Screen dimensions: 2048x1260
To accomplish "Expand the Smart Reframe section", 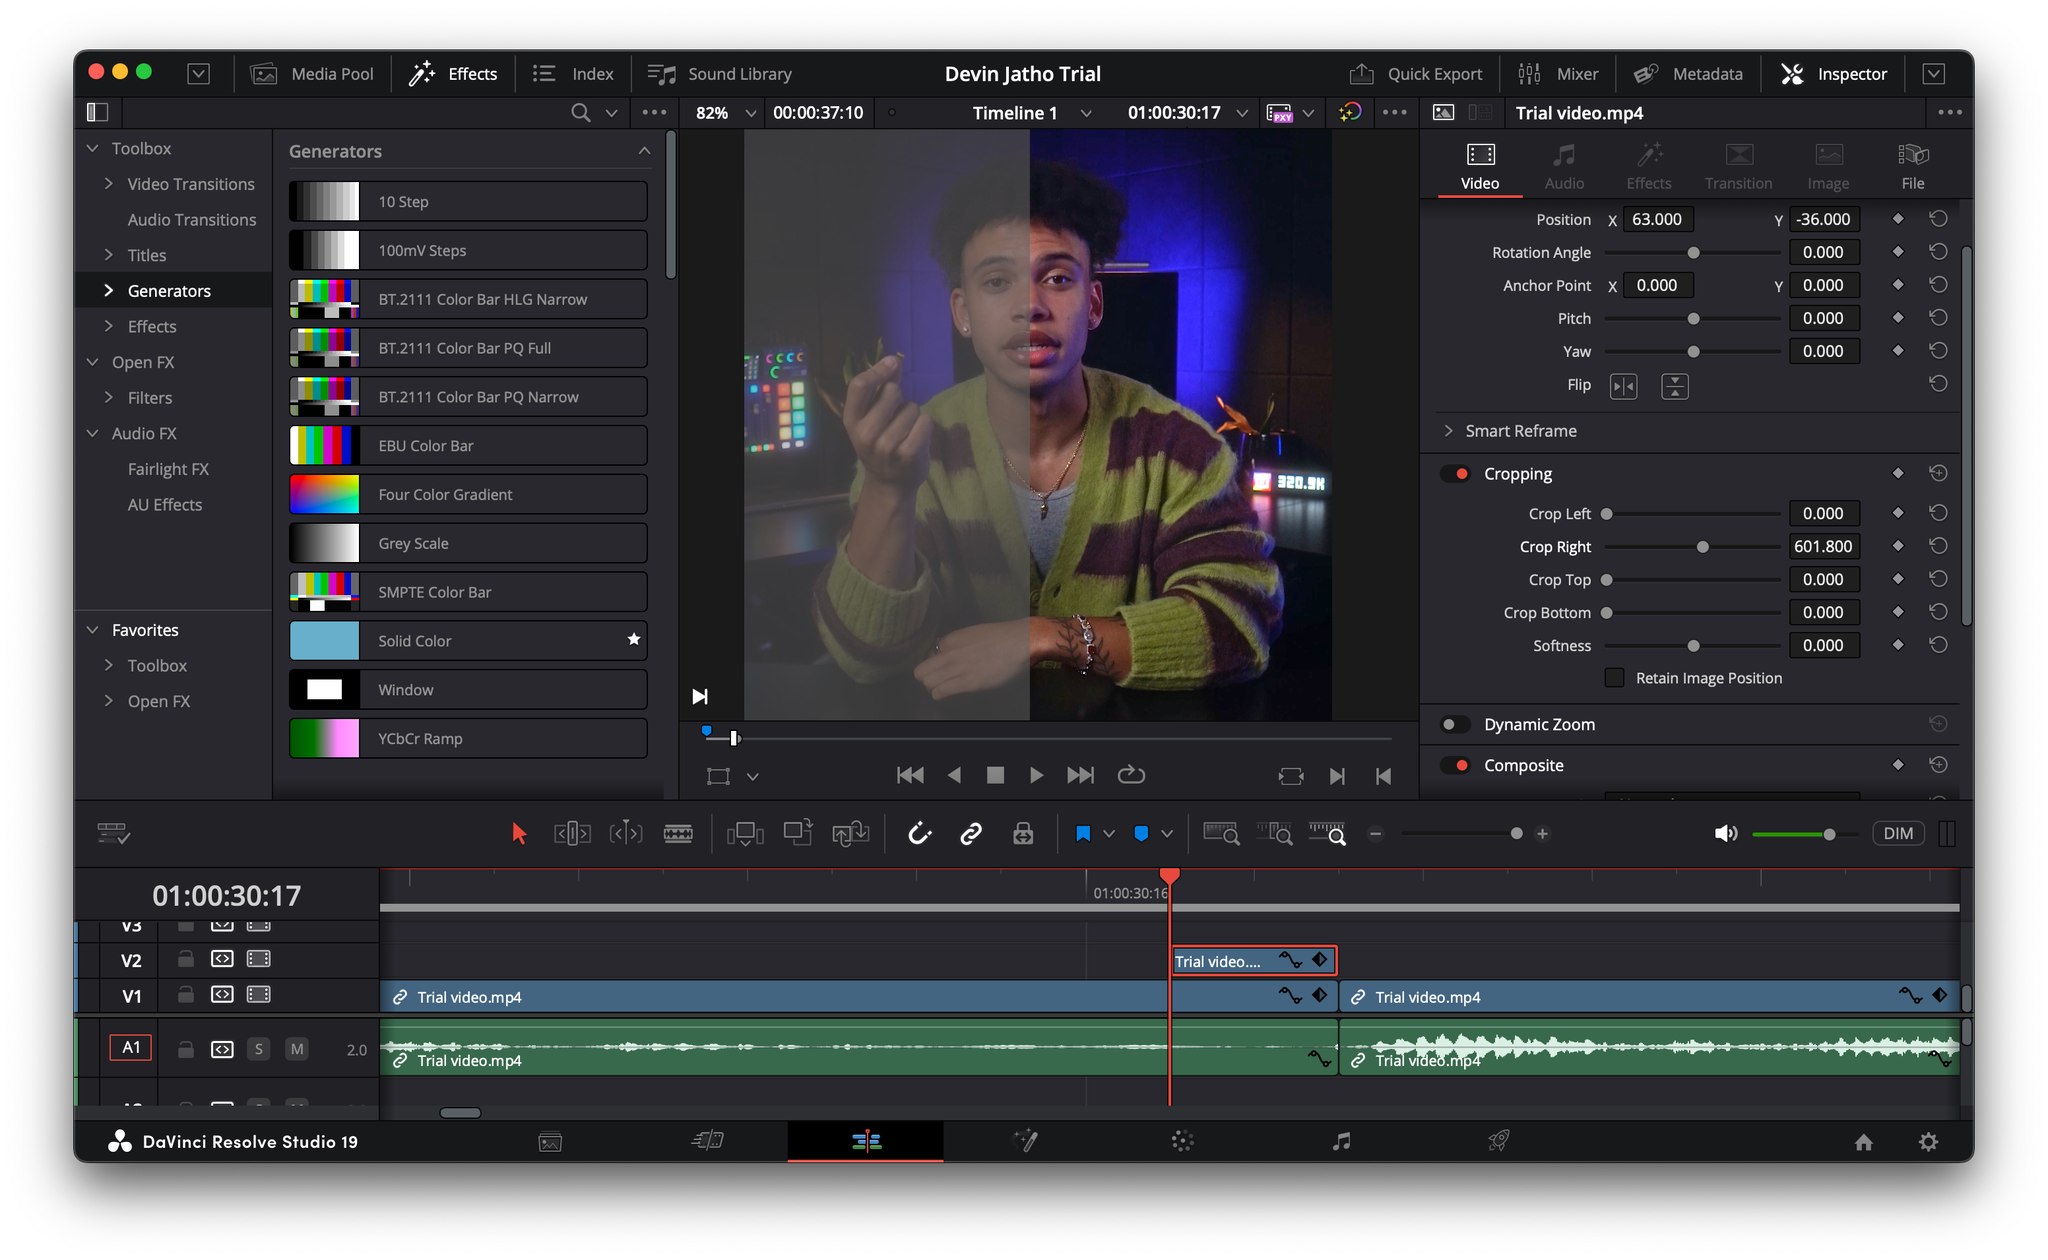I will pos(1448,431).
